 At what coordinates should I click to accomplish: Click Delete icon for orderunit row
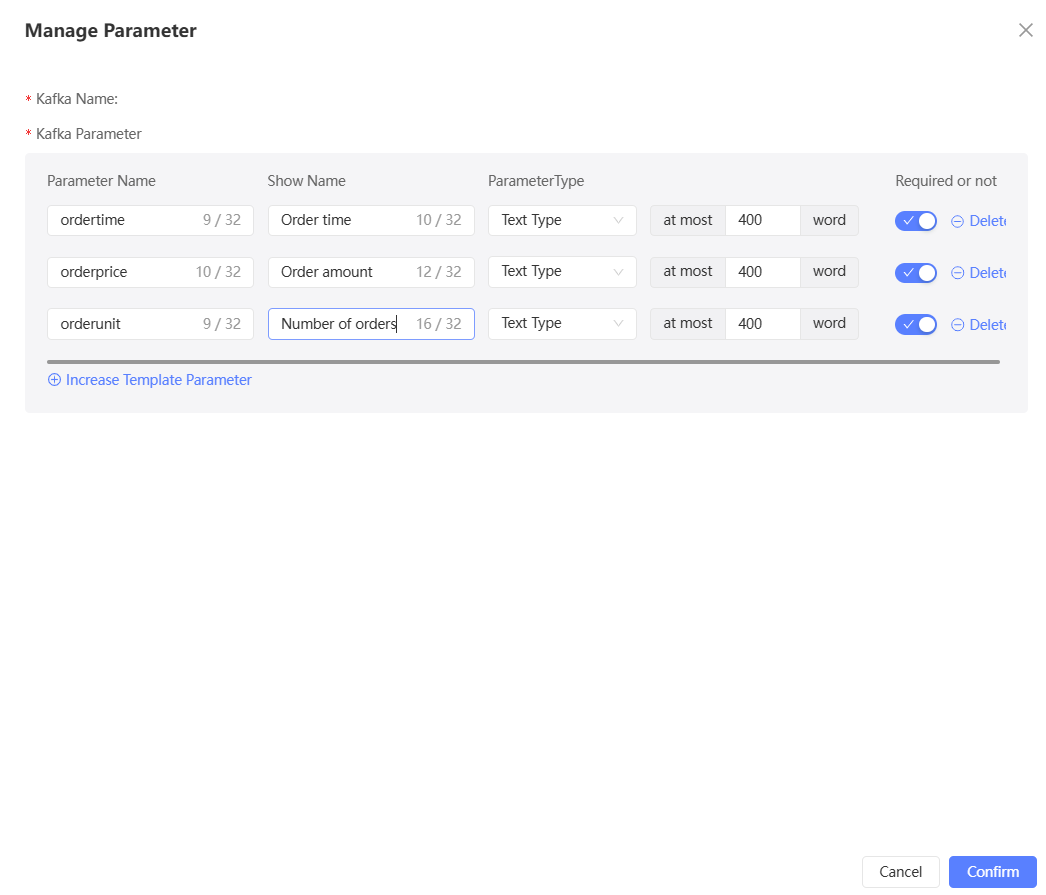tap(957, 325)
